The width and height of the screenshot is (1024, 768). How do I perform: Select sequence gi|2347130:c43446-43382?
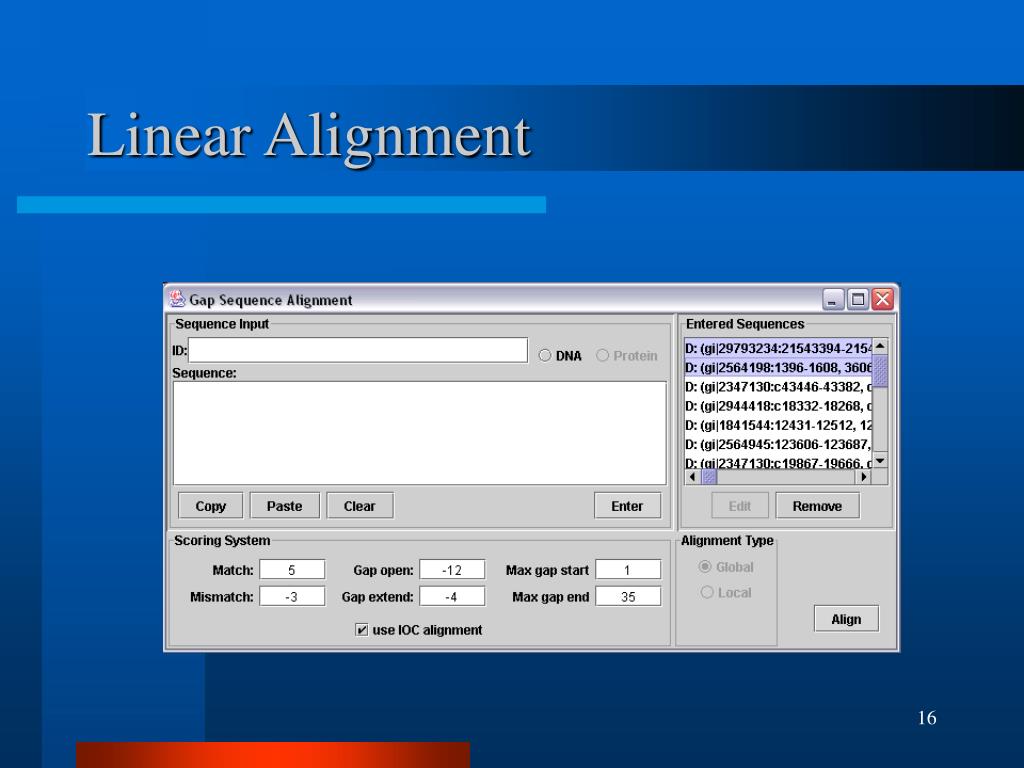[778, 387]
